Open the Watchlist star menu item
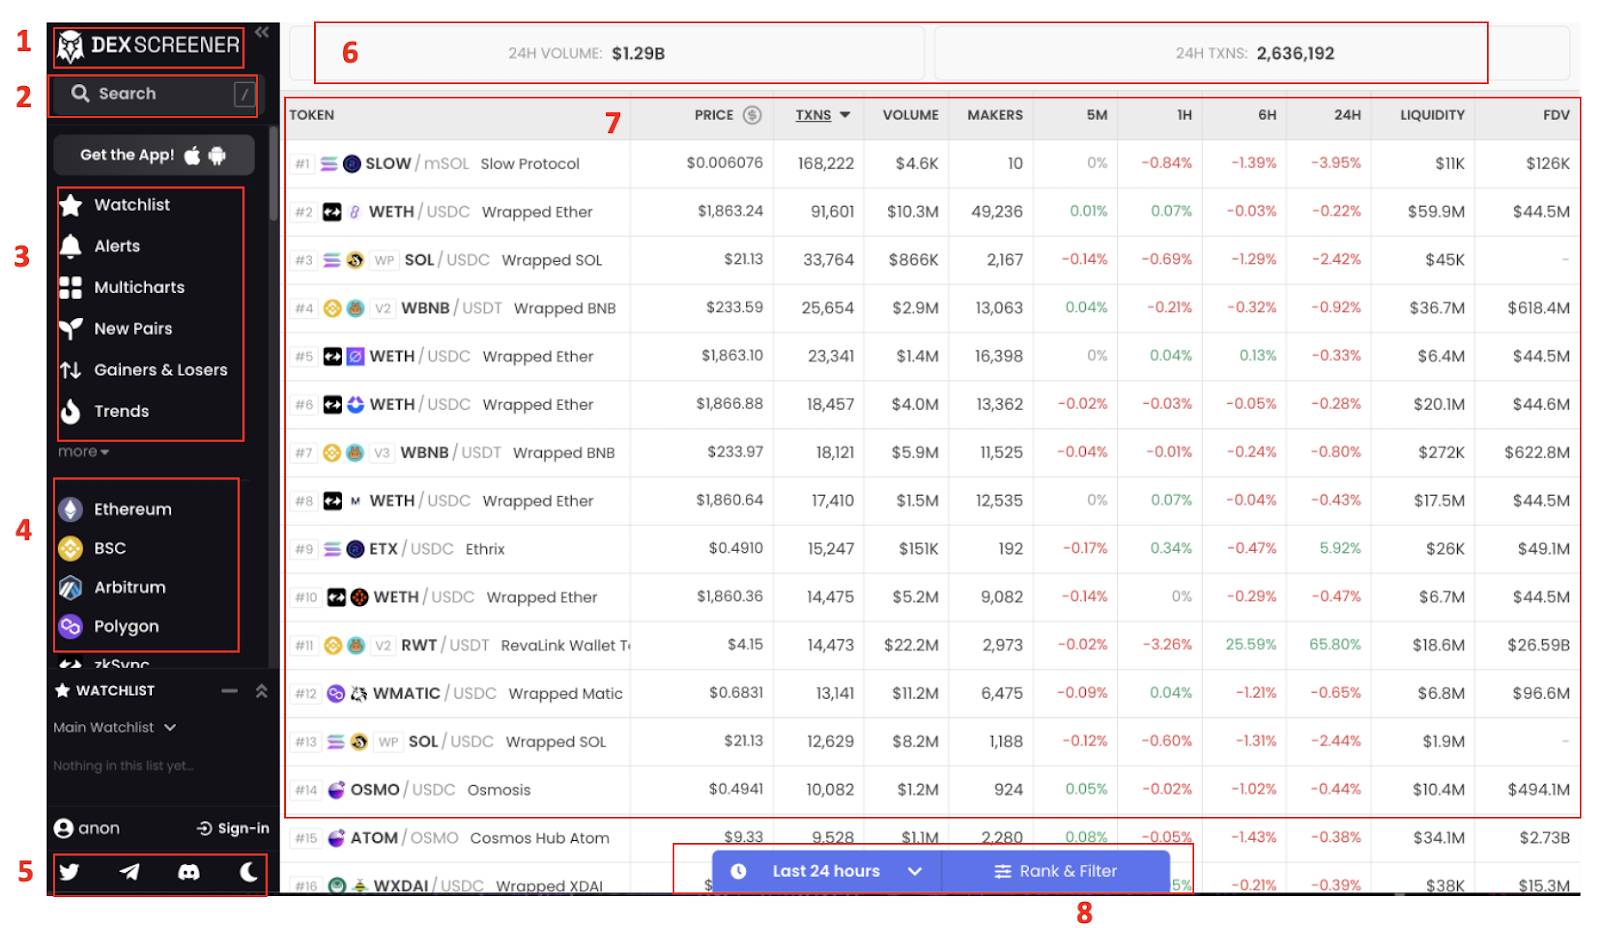1600x928 pixels. [x=114, y=205]
